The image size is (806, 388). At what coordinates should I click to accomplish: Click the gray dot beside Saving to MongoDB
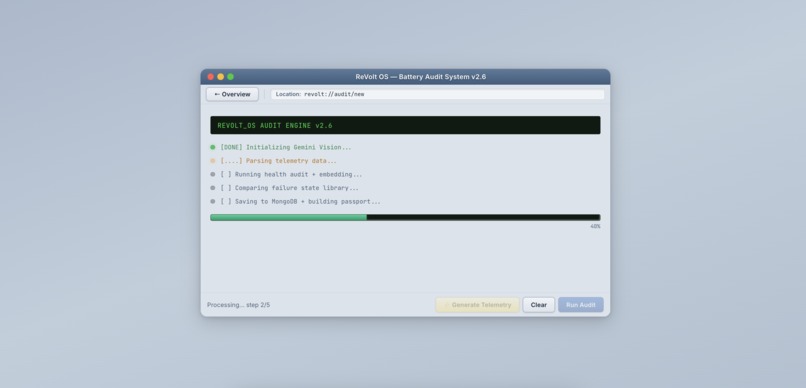click(x=213, y=201)
